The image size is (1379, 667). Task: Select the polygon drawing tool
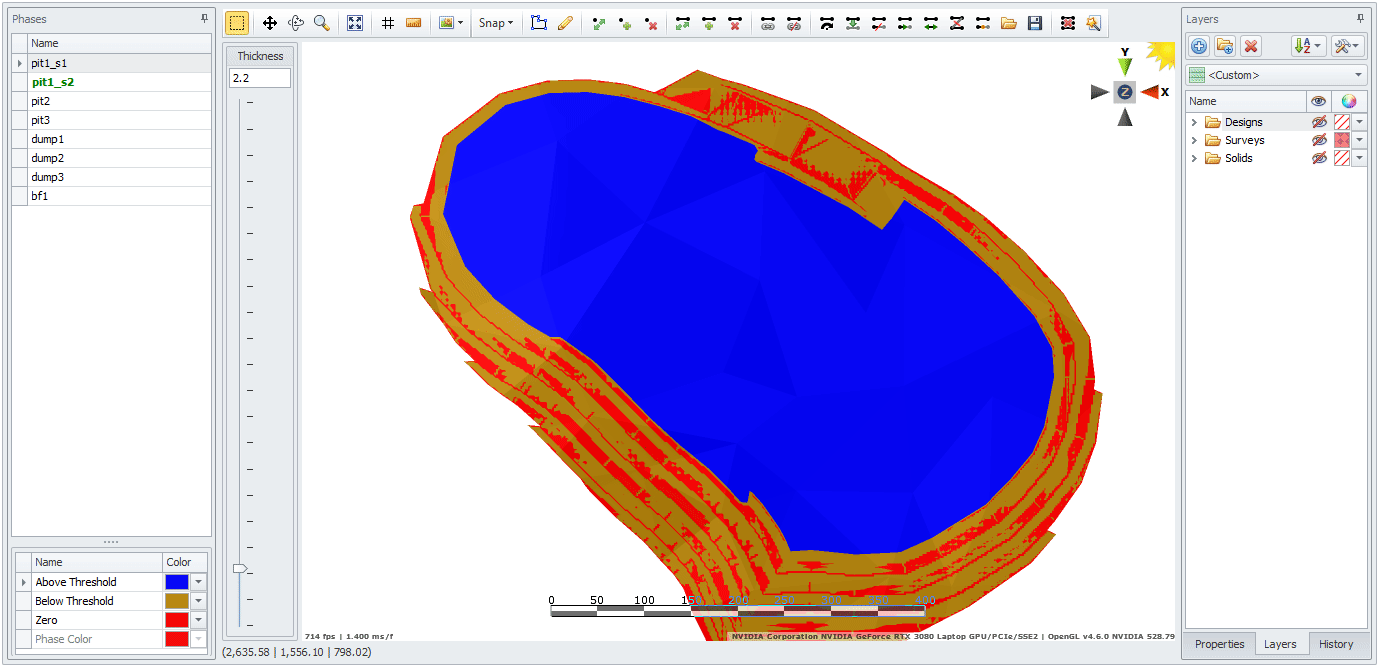(x=539, y=22)
